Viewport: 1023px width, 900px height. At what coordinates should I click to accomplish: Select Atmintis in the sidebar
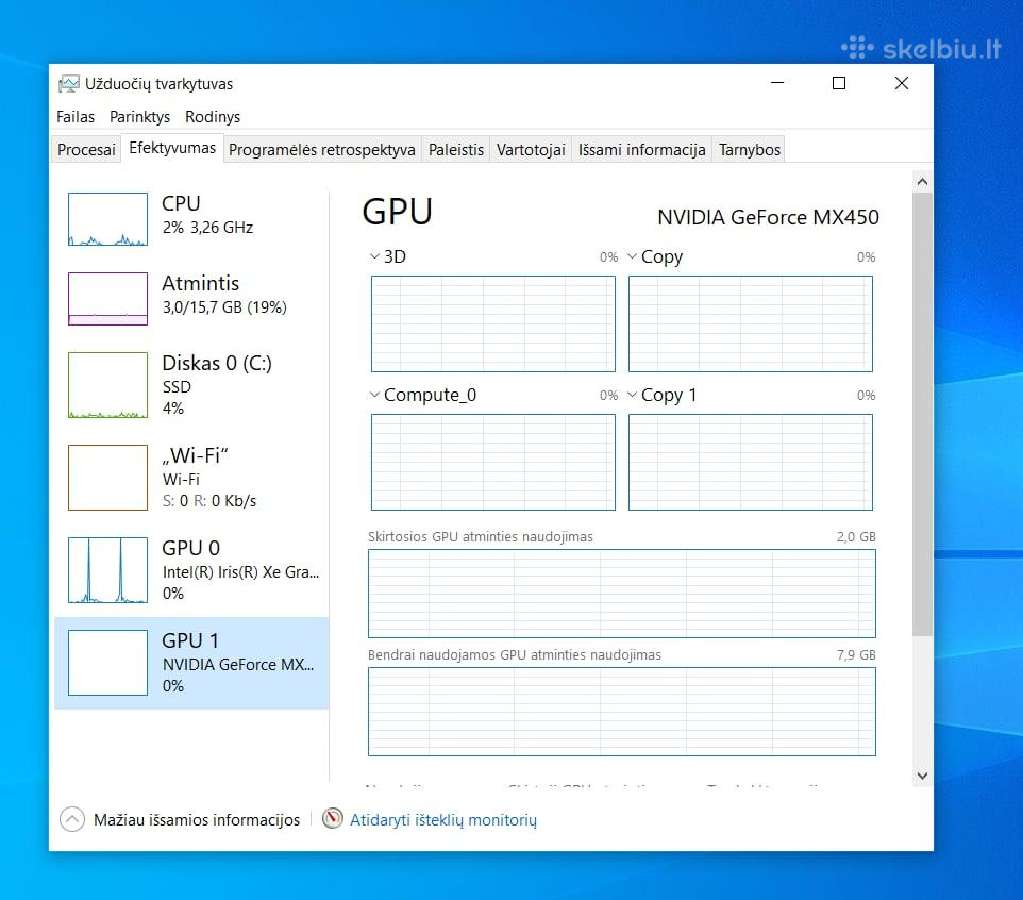pos(192,299)
